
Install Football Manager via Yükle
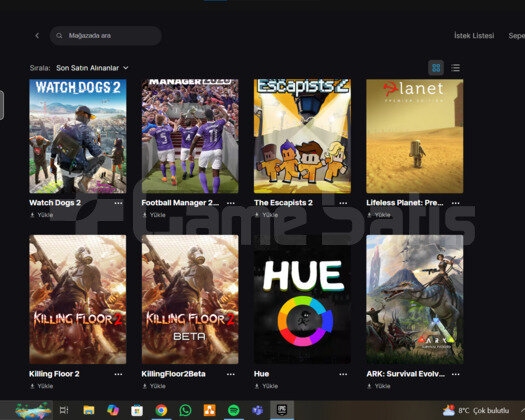[x=154, y=215]
